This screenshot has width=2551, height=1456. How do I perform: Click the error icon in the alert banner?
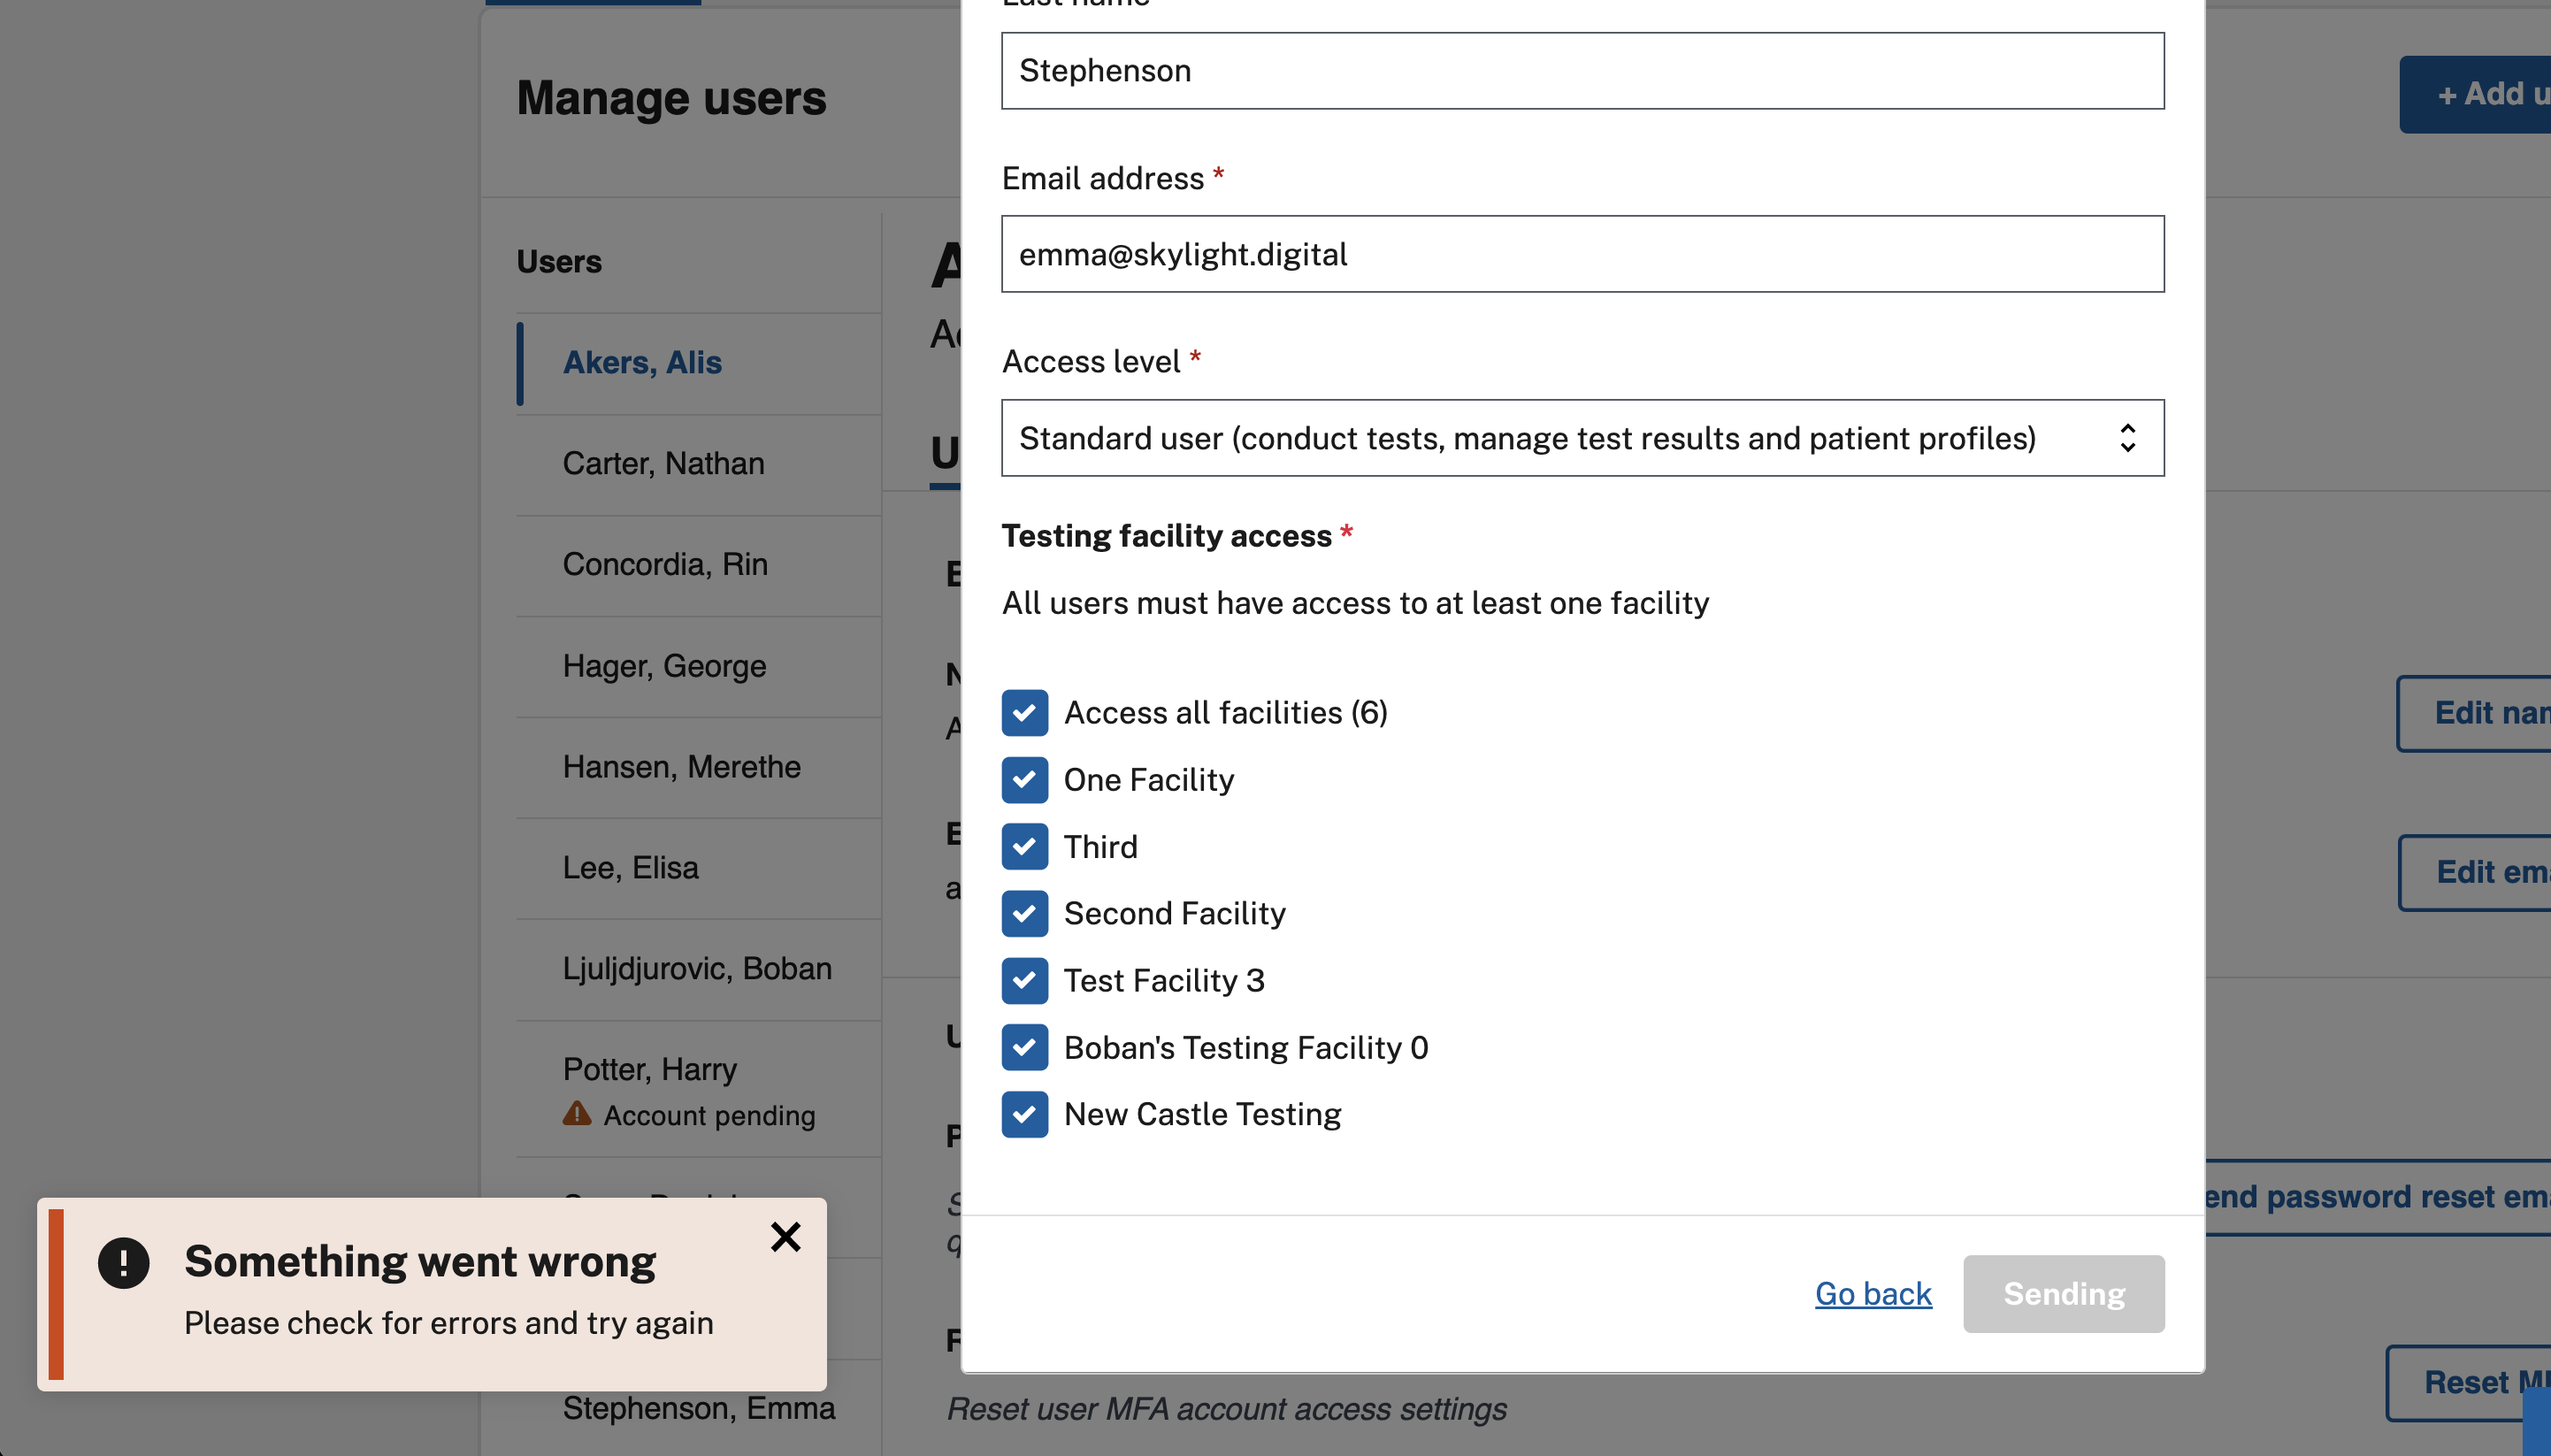pos(124,1261)
